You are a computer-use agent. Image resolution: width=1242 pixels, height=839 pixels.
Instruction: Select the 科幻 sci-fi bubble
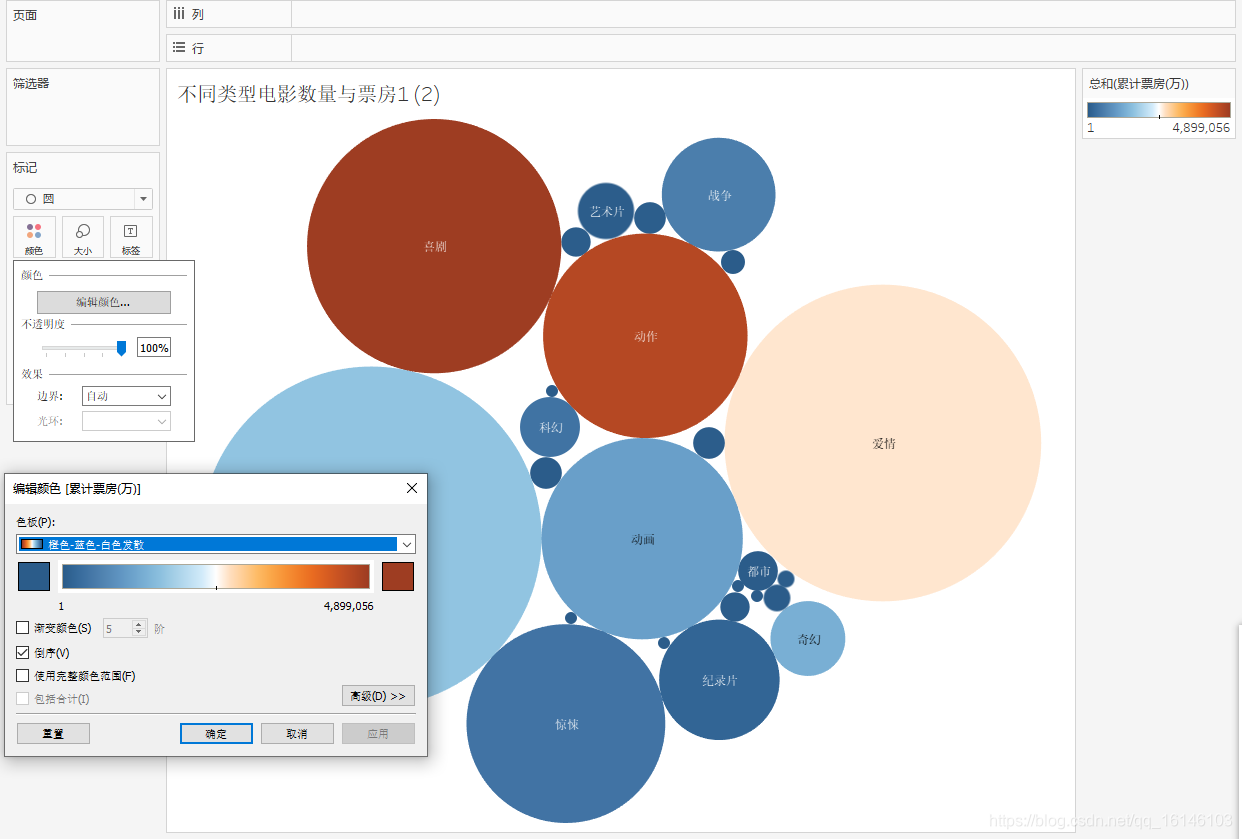coord(550,427)
